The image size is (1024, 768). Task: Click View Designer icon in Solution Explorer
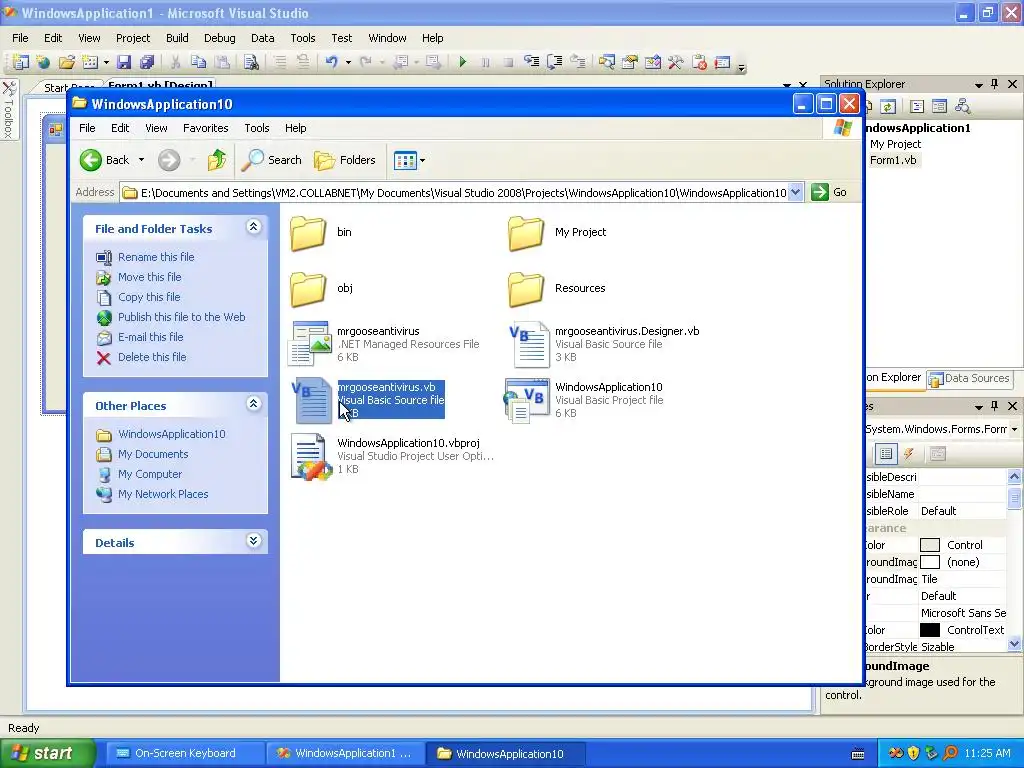[x=939, y=106]
